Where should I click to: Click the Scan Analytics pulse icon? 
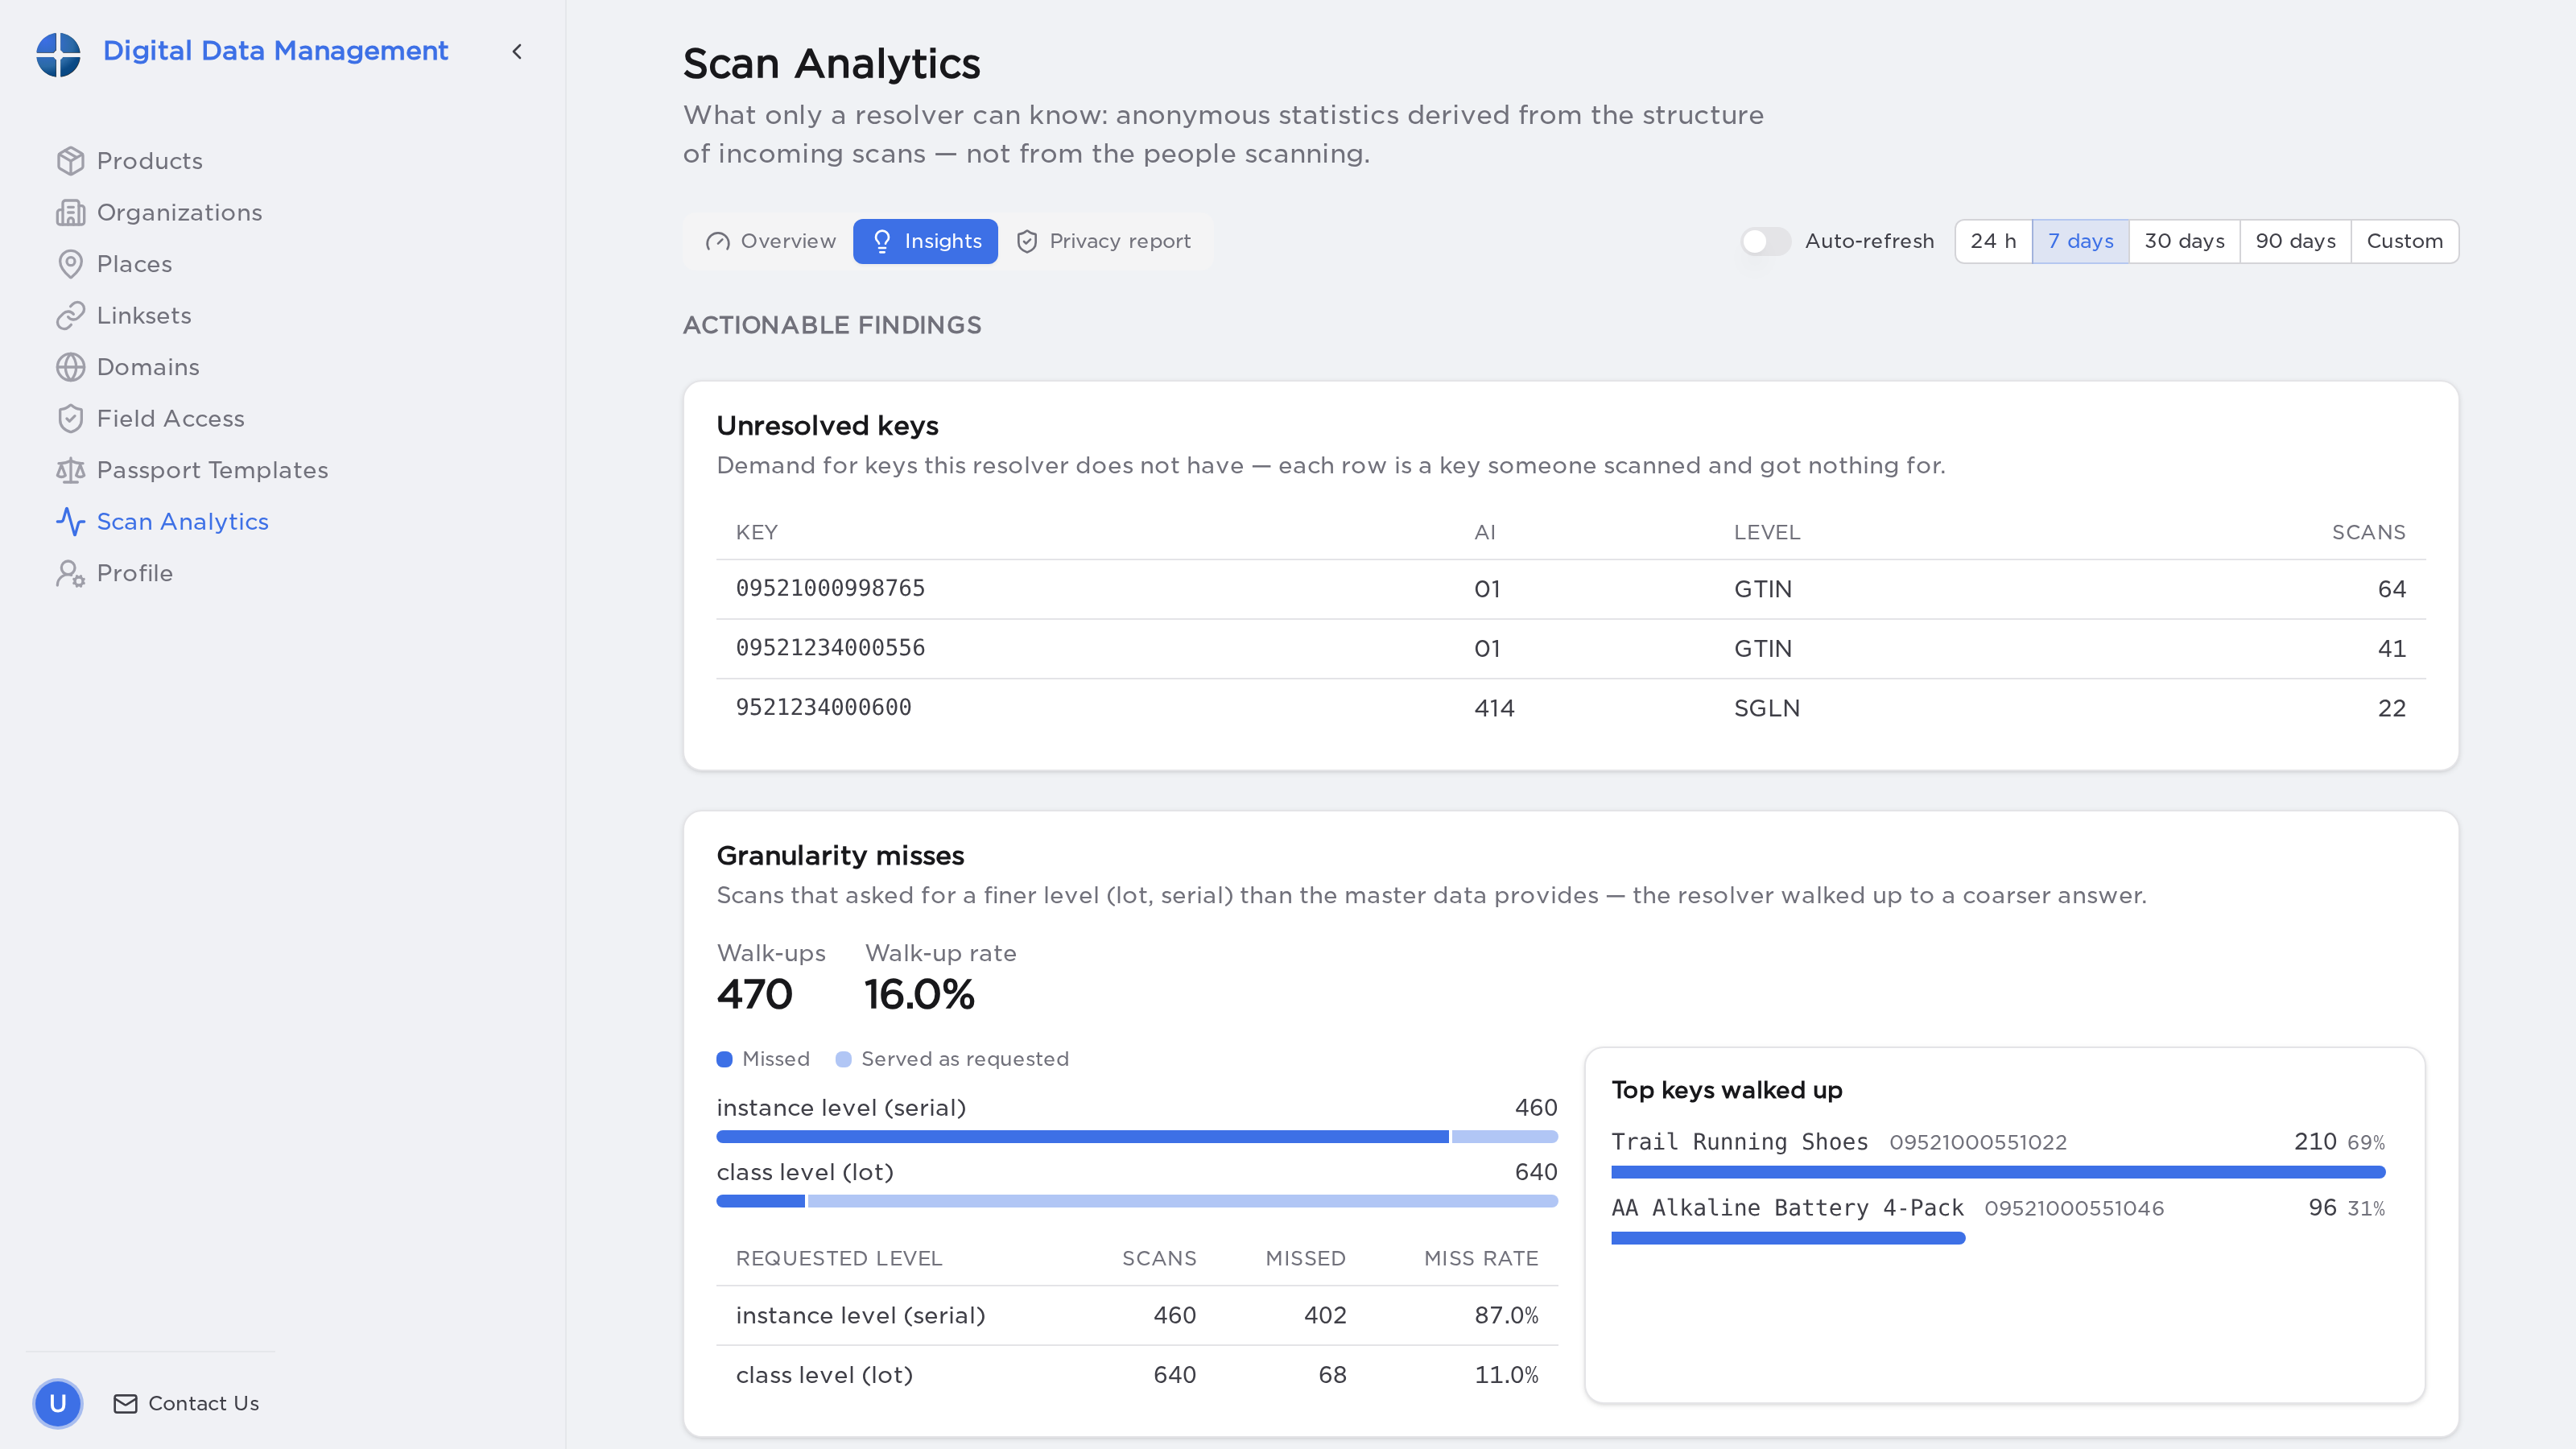(70, 521)
